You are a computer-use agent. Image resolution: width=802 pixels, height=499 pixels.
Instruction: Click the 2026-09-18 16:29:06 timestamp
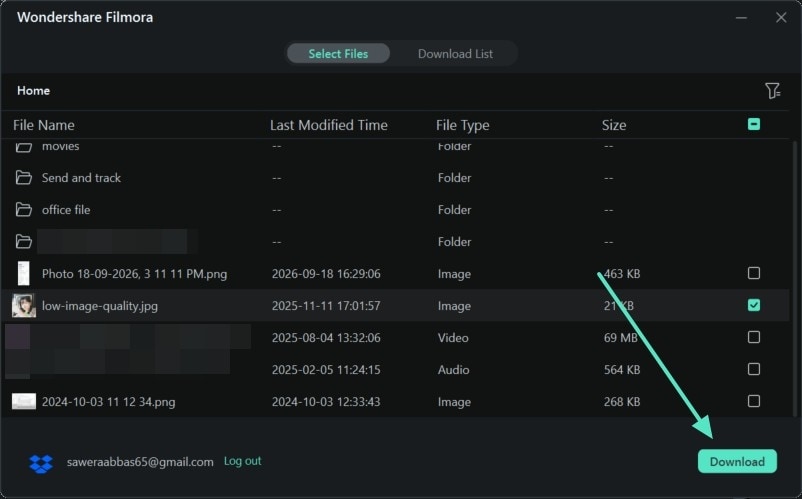coord(326,274)
